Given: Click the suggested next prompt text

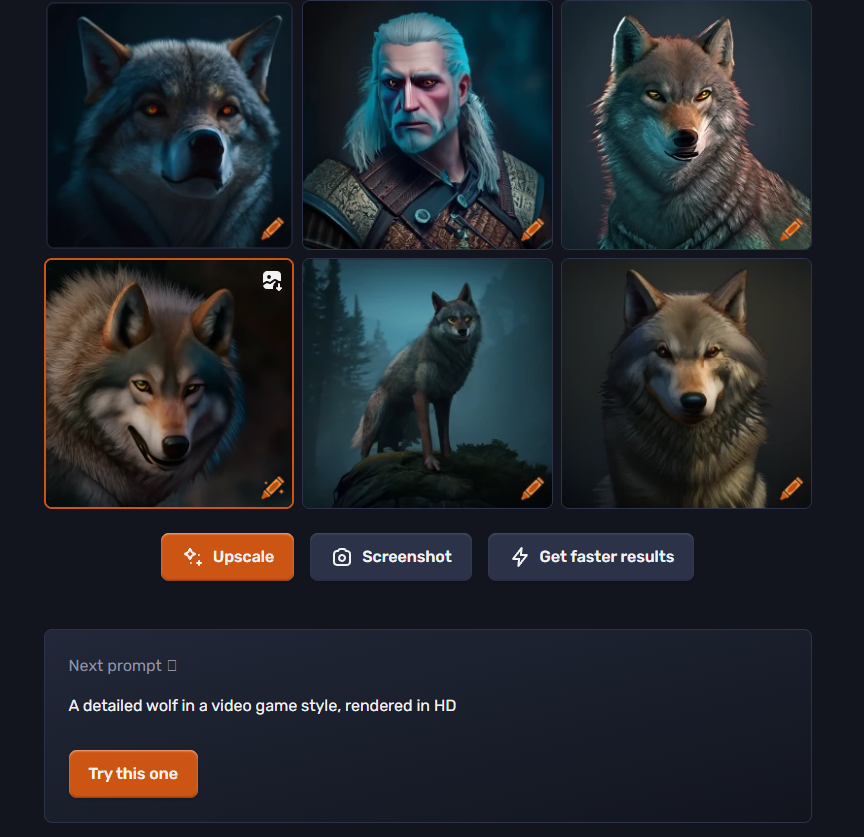Looking at the screenshot, I should tap(262, 706).
